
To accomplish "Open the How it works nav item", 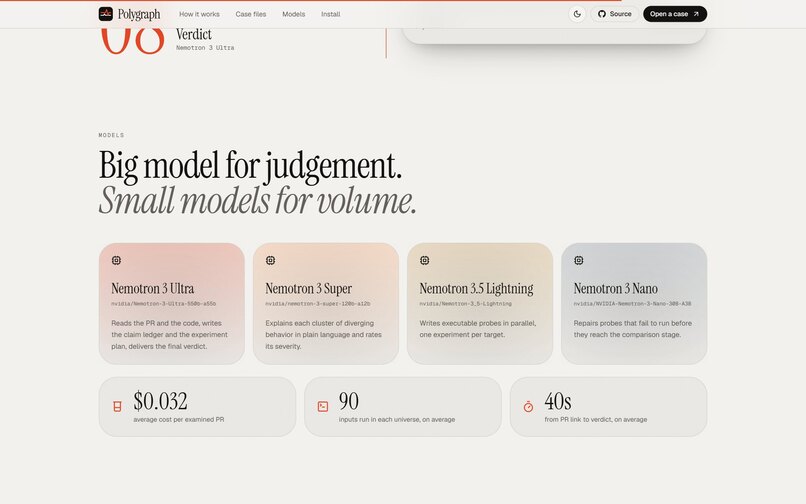I will coord(199,14).
